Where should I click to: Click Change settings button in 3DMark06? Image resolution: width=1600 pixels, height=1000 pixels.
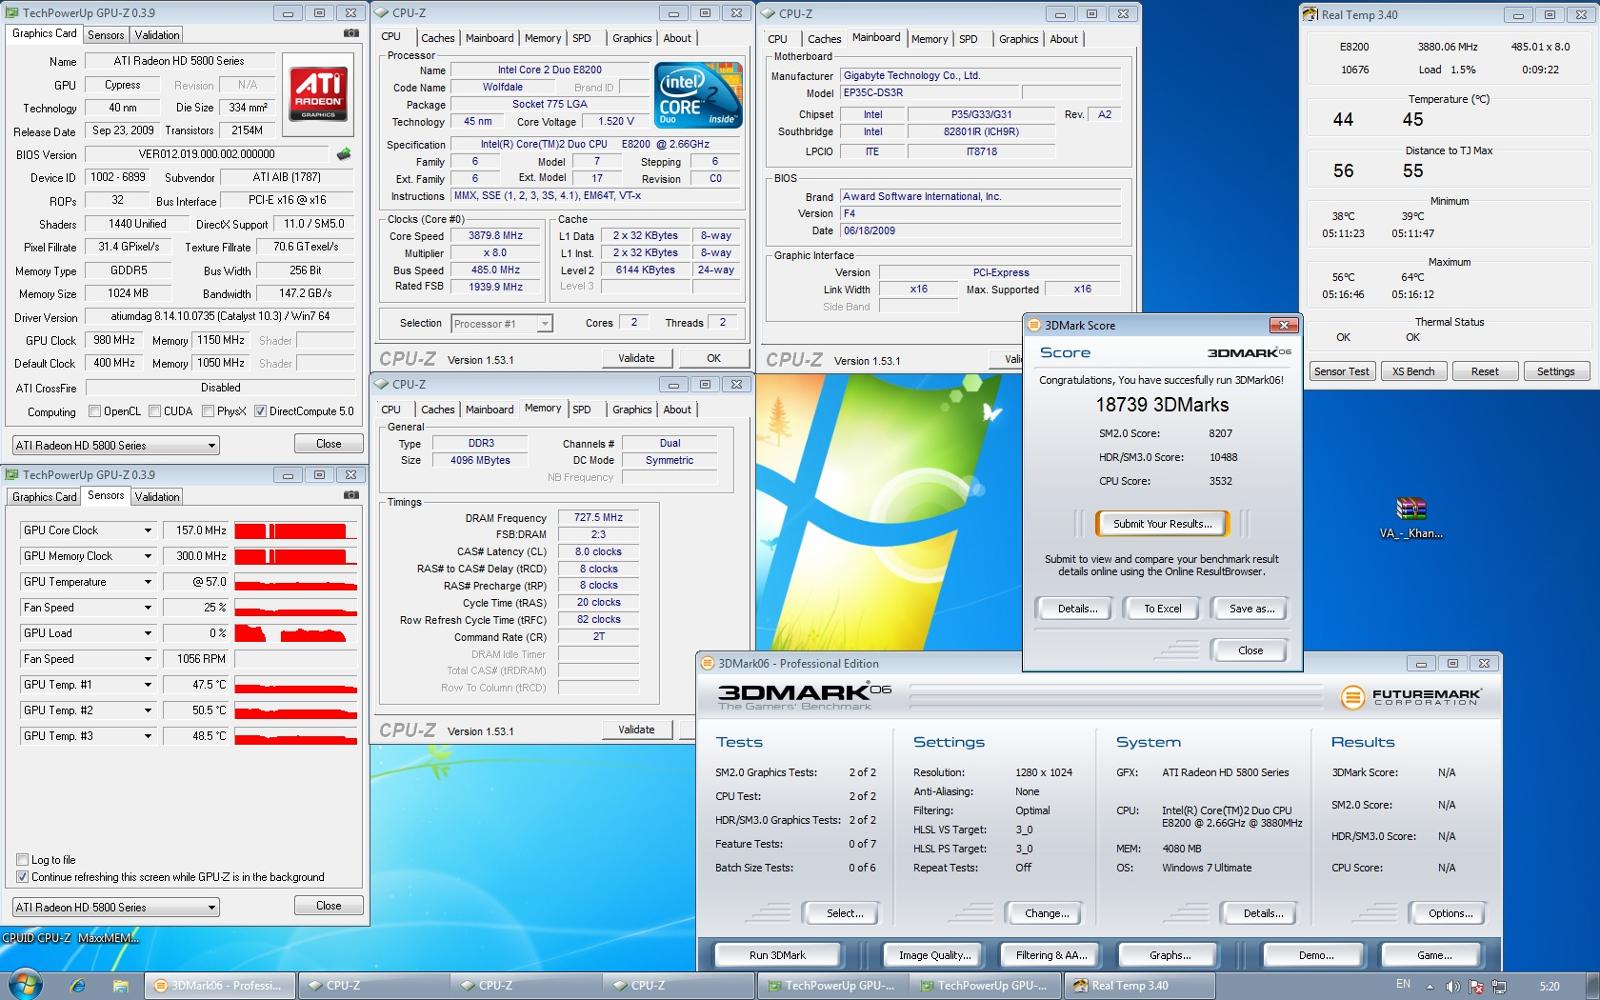point(1046,913)
